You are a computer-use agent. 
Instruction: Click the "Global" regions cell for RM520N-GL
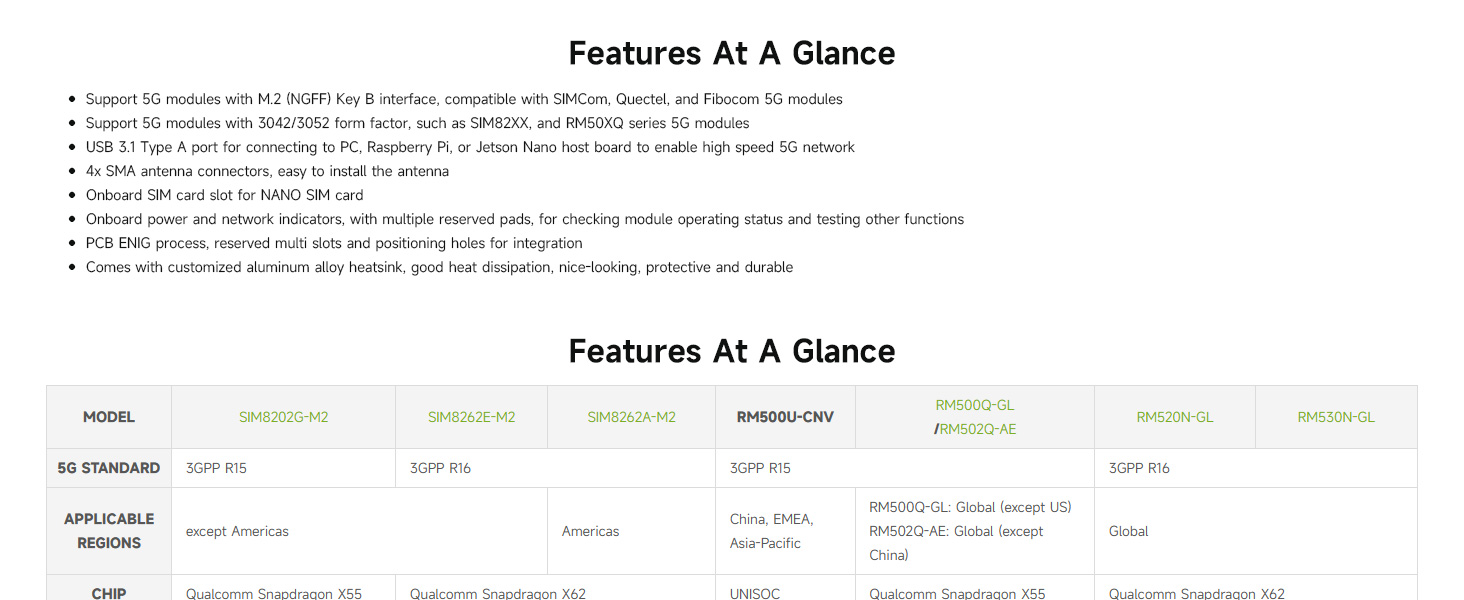(x=1128, y=531)
